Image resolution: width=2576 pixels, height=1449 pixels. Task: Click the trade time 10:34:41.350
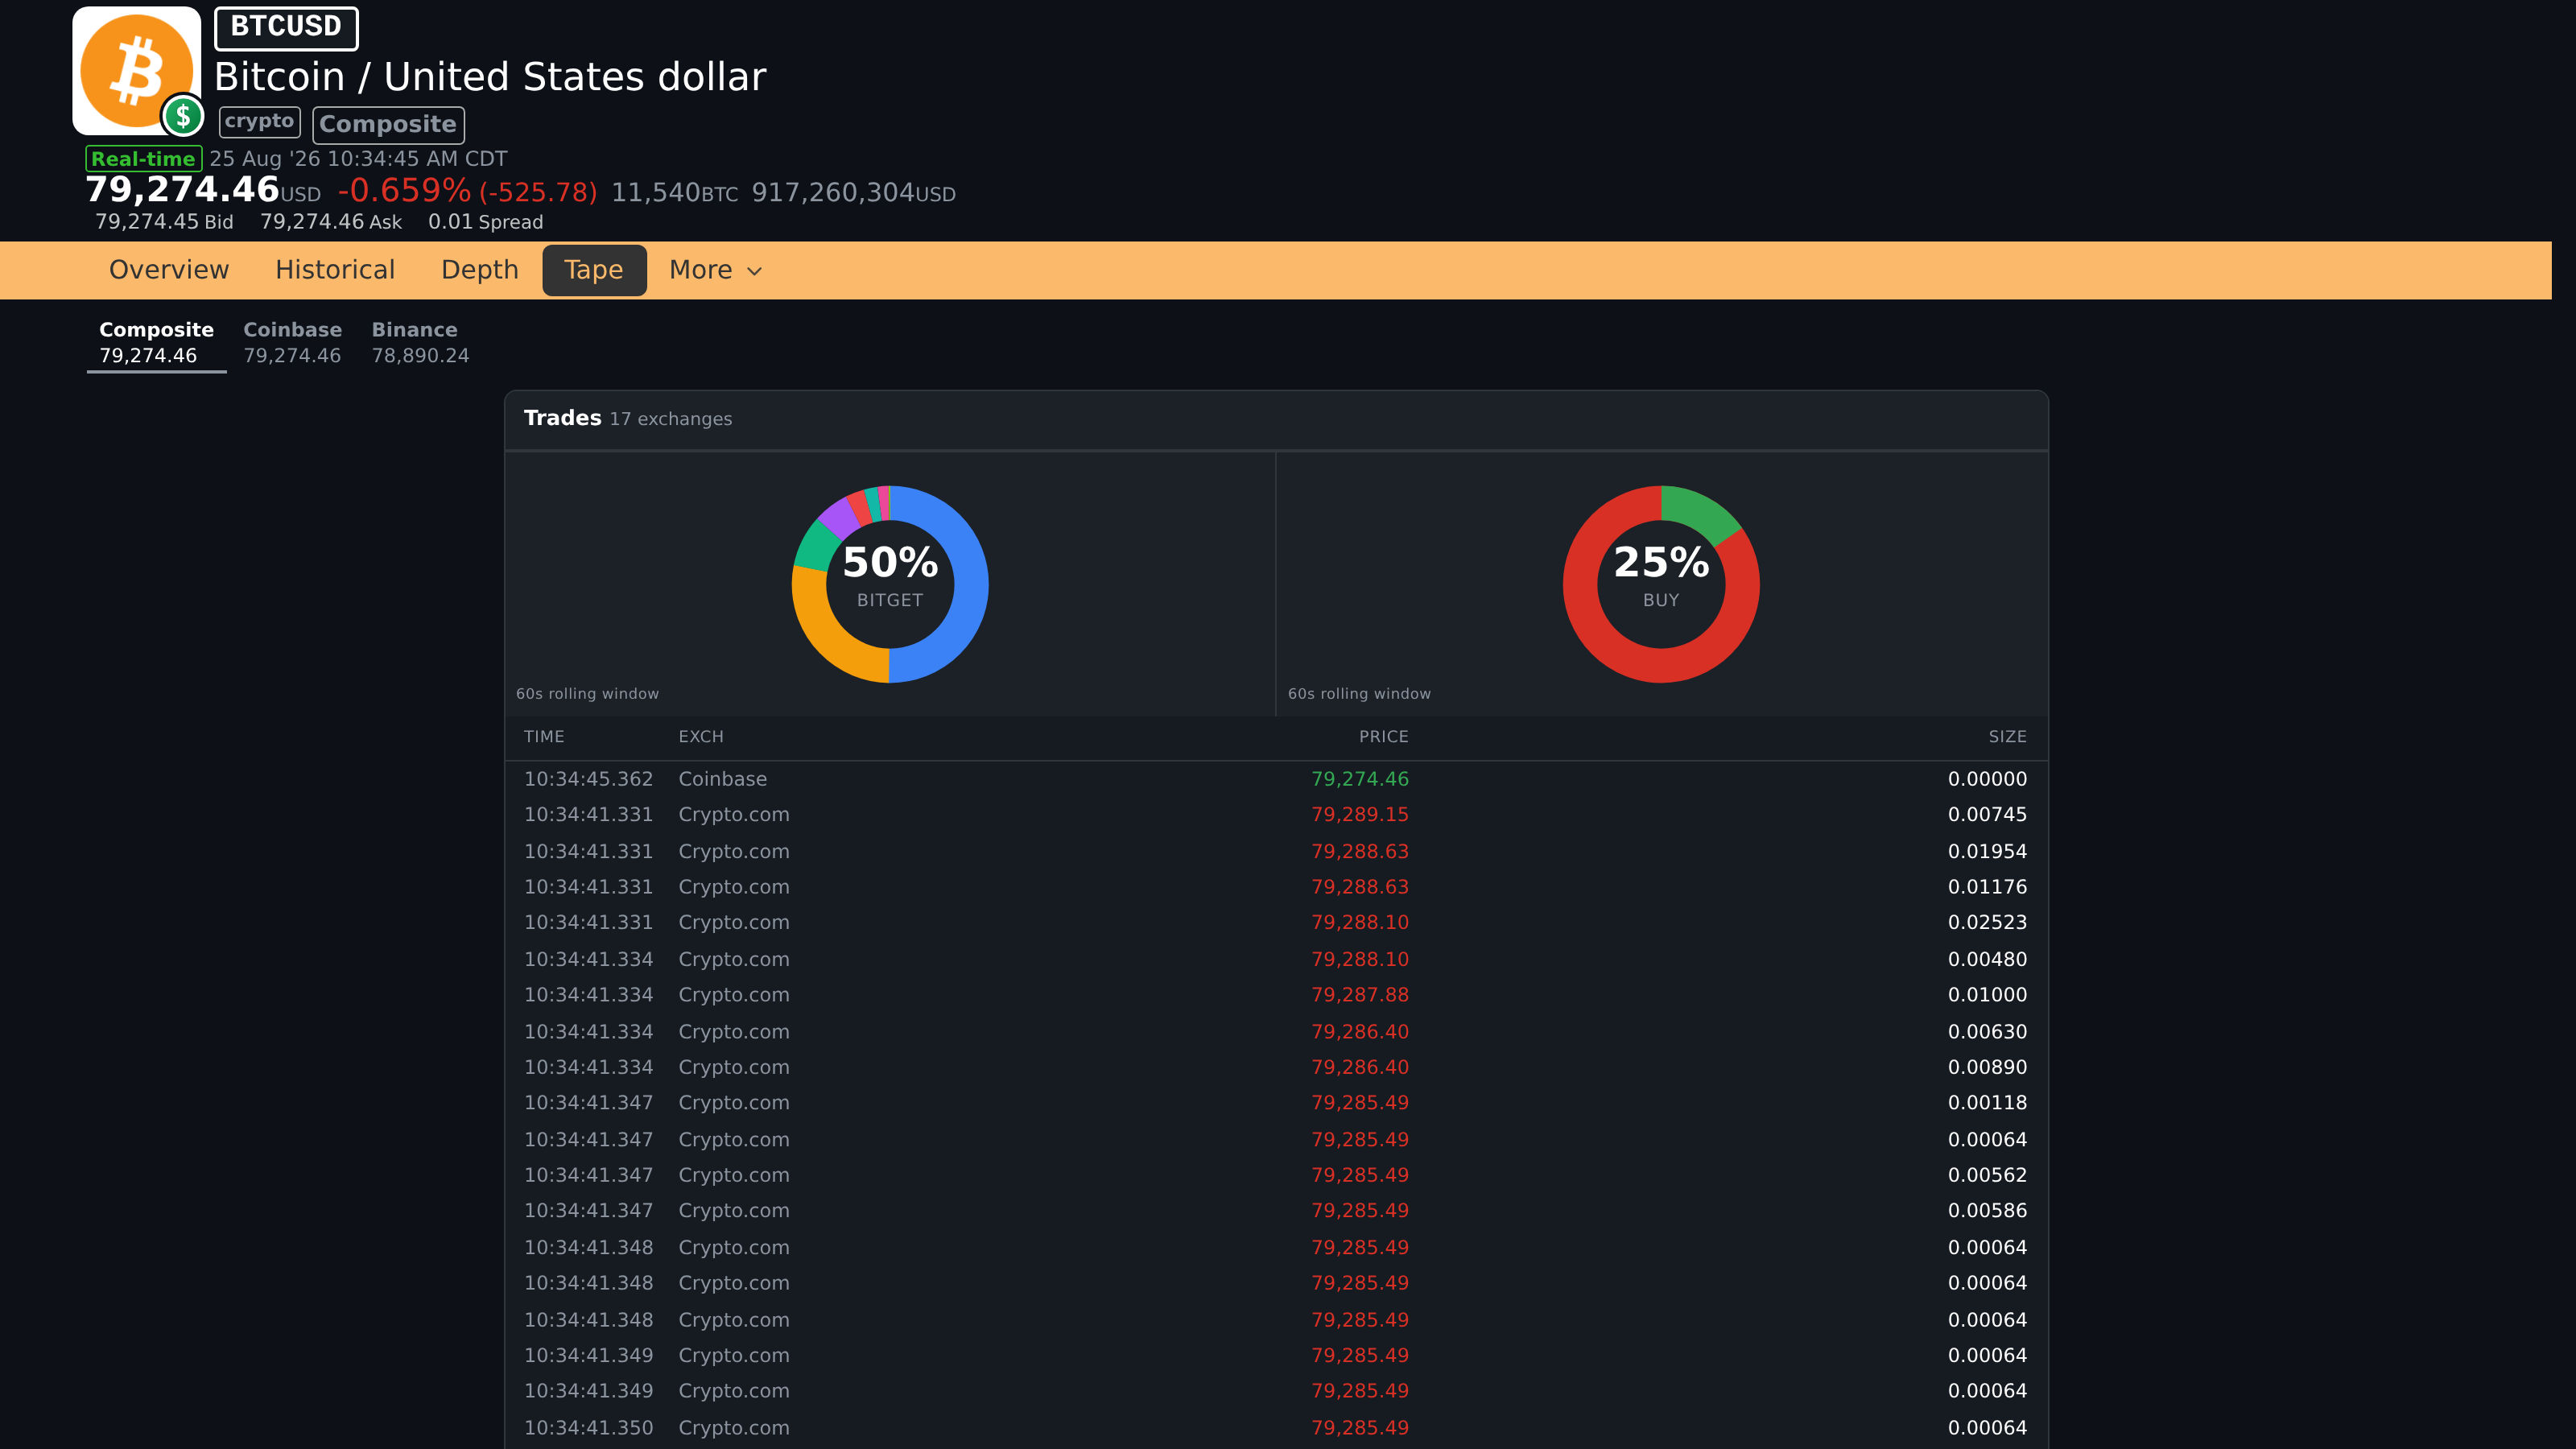click(588, 1429)
